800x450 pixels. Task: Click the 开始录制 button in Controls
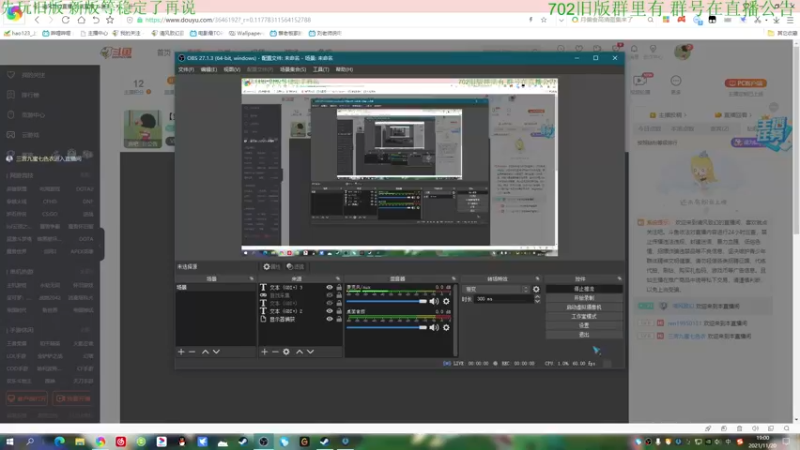point(584,298)
